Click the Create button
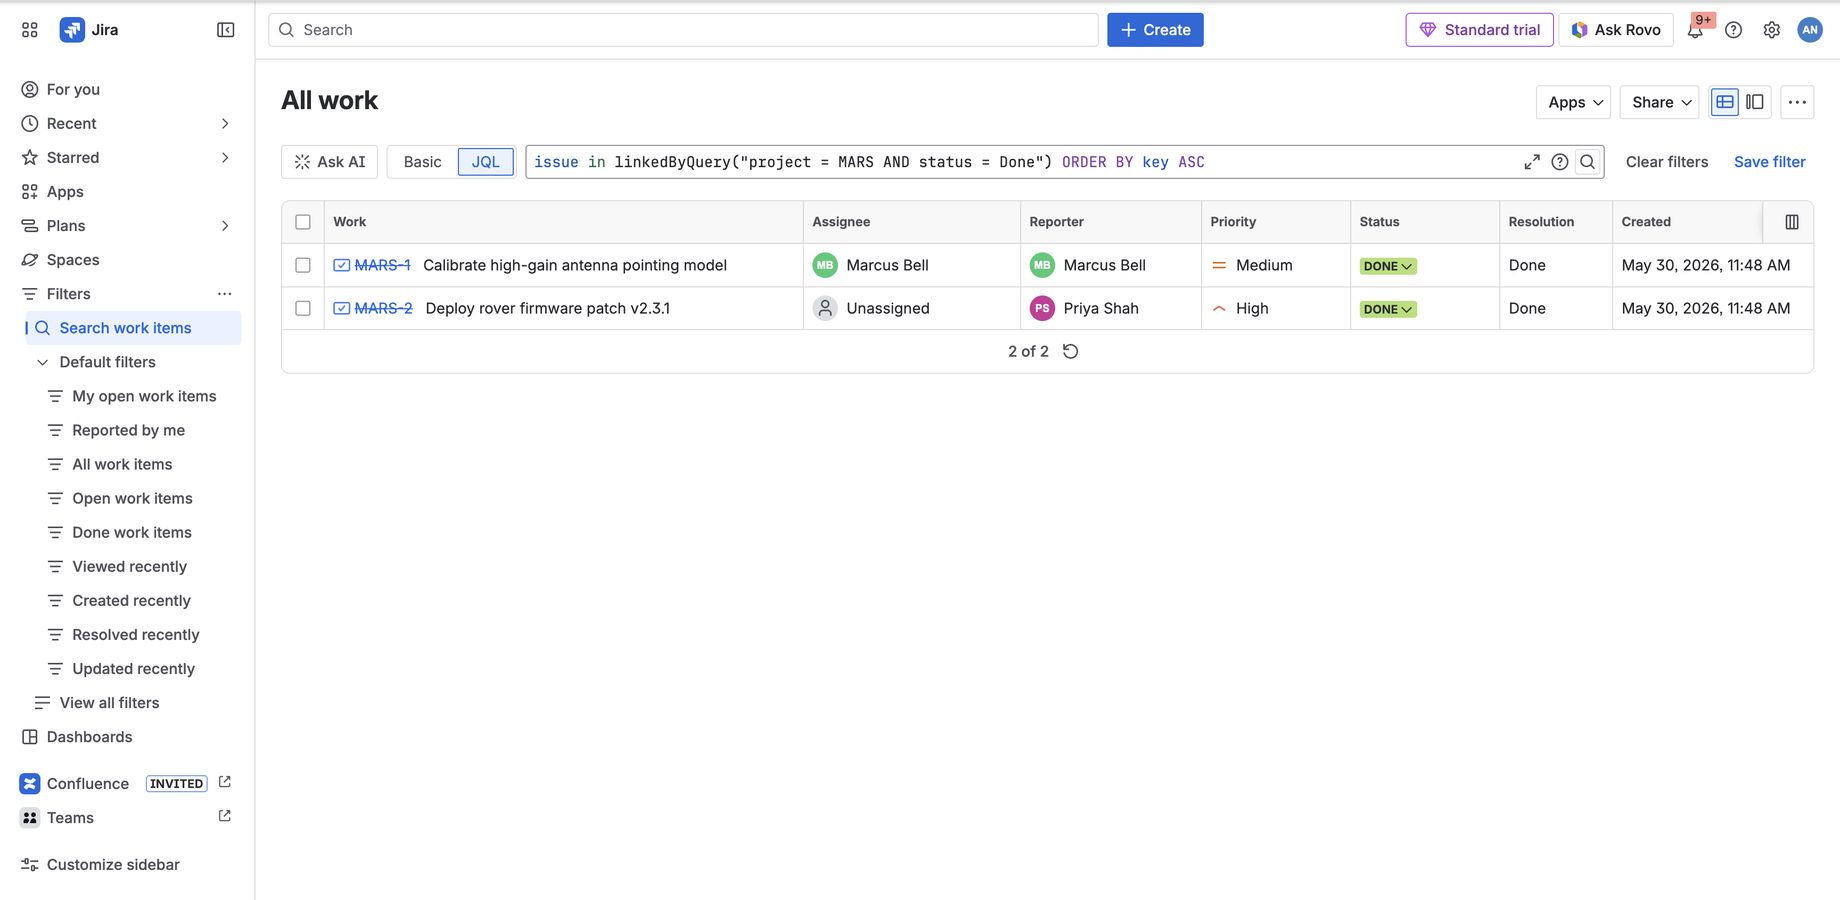Screen dimensions: 1840x900 pos(1155,30)
